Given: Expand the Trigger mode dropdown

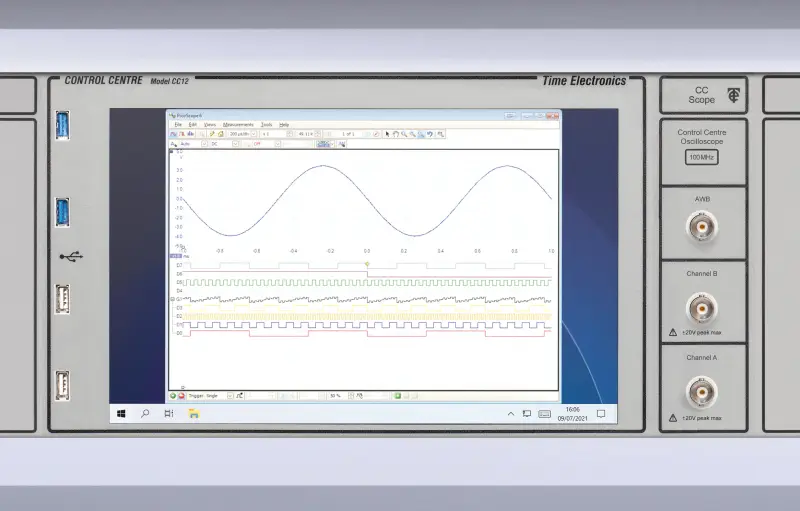Looking at the screenshot, I should click(x=231, y=395).
